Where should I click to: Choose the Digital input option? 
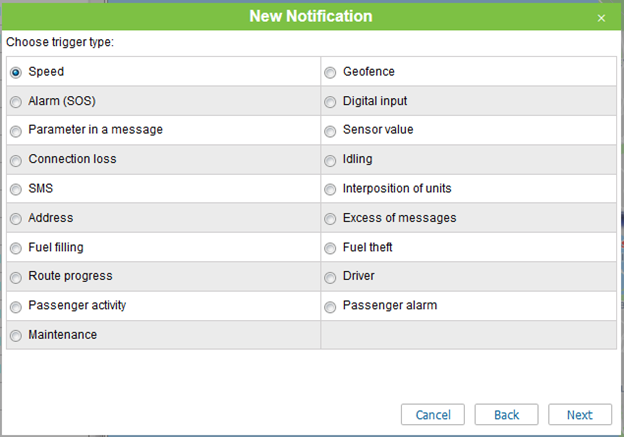click(330, 101)
